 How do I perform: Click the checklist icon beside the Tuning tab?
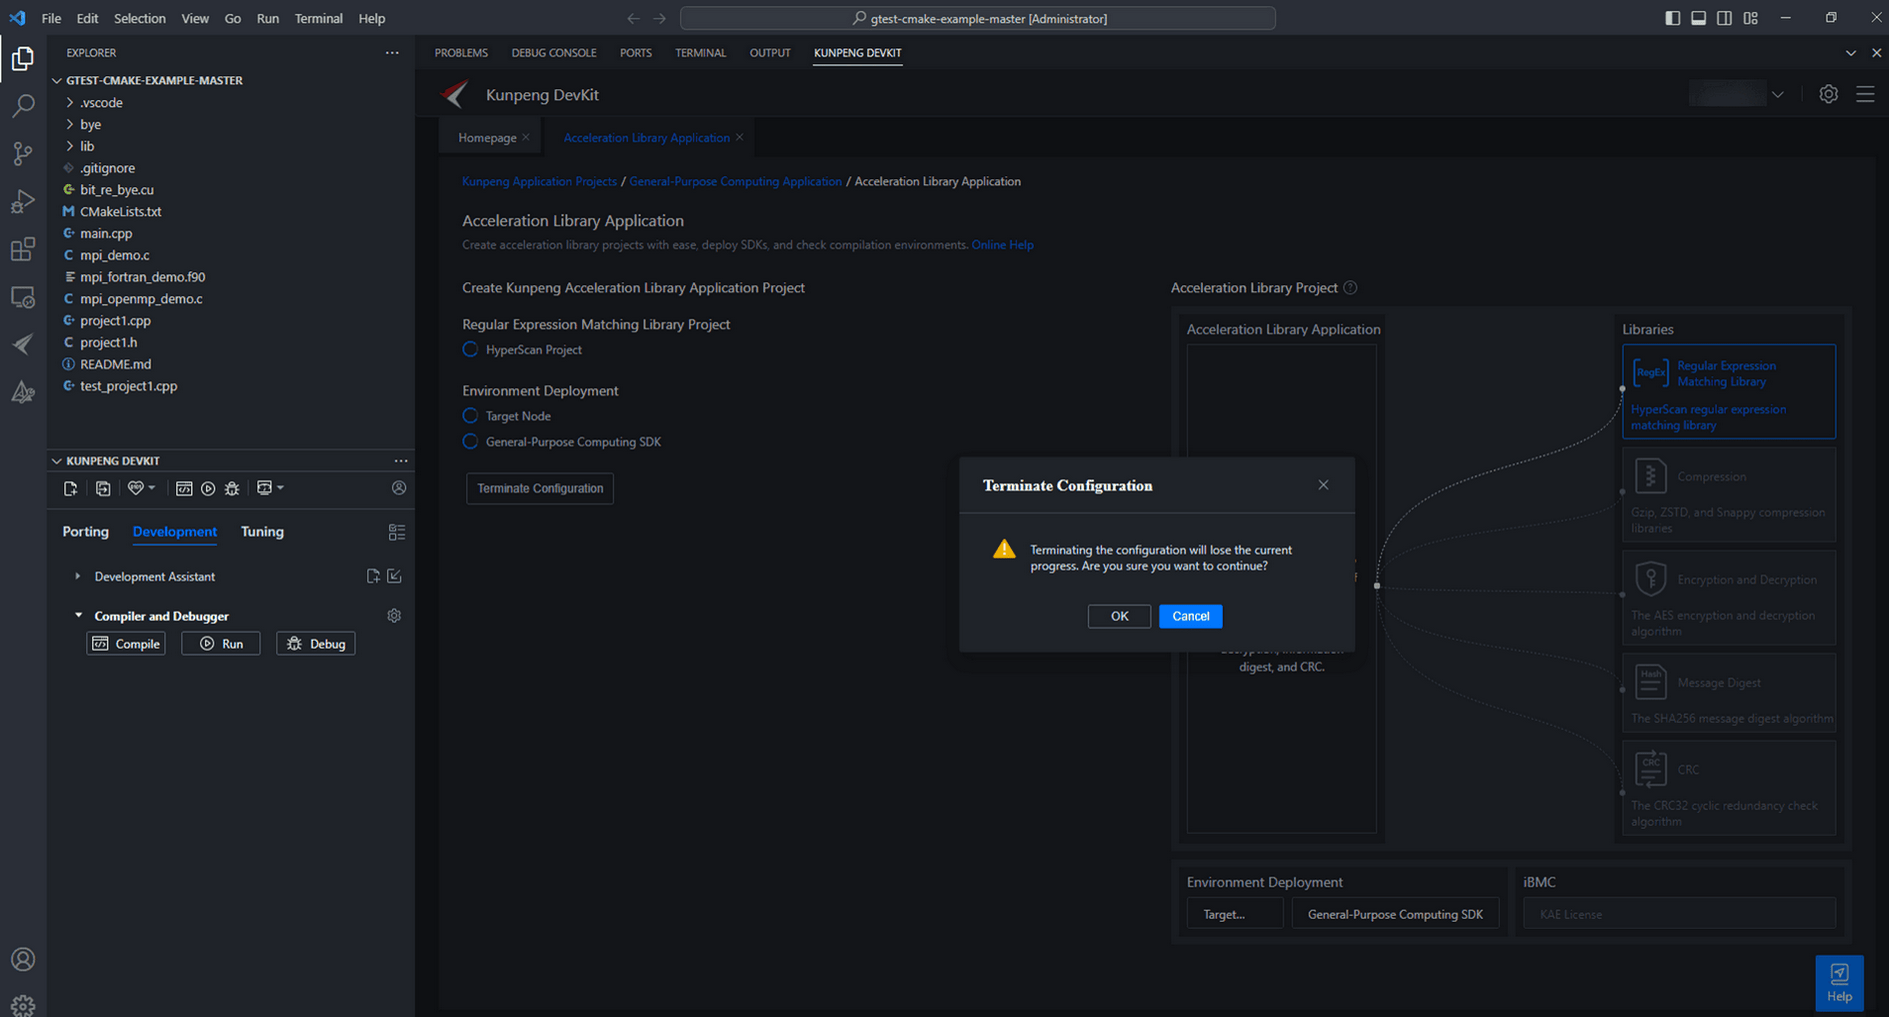[x=397, y=532]
